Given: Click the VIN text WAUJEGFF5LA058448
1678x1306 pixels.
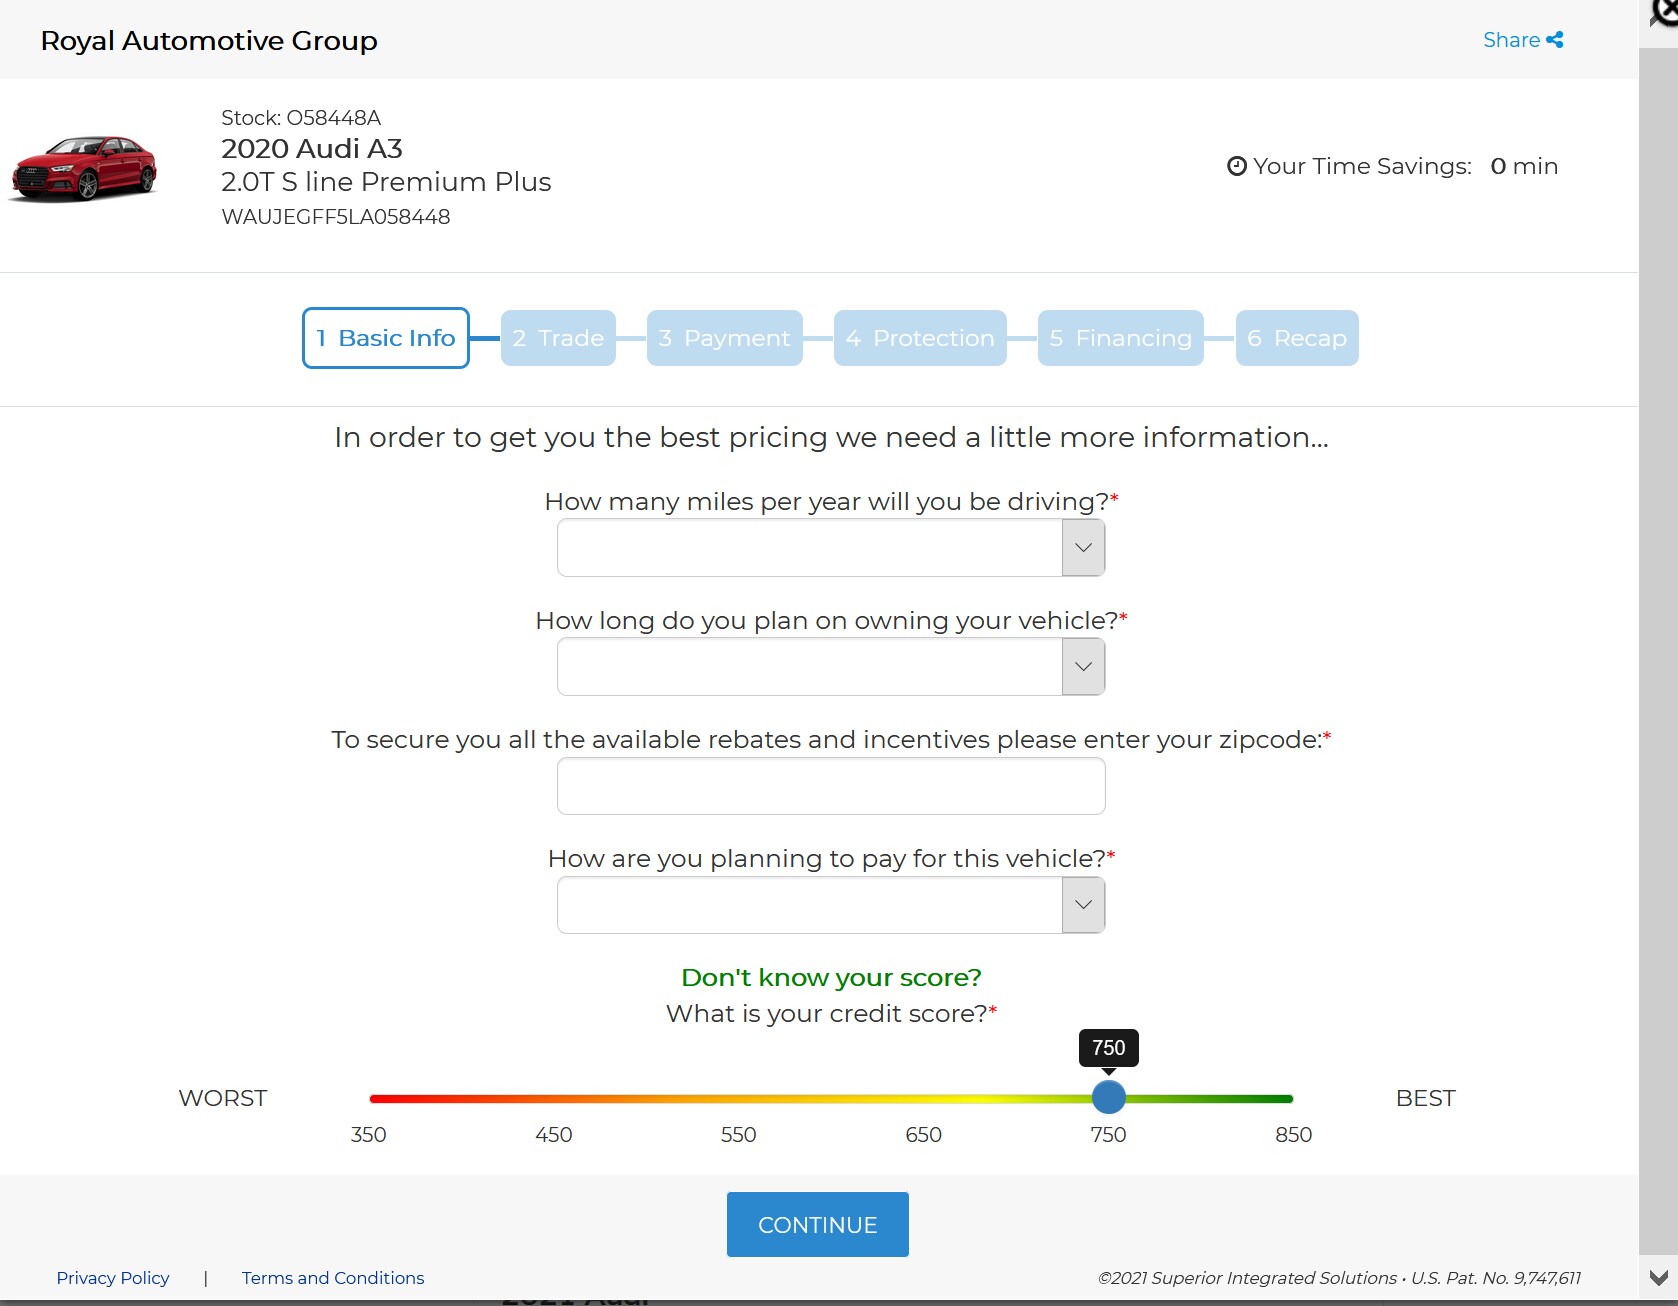Looking at the screenshot, I should [336, 217].
